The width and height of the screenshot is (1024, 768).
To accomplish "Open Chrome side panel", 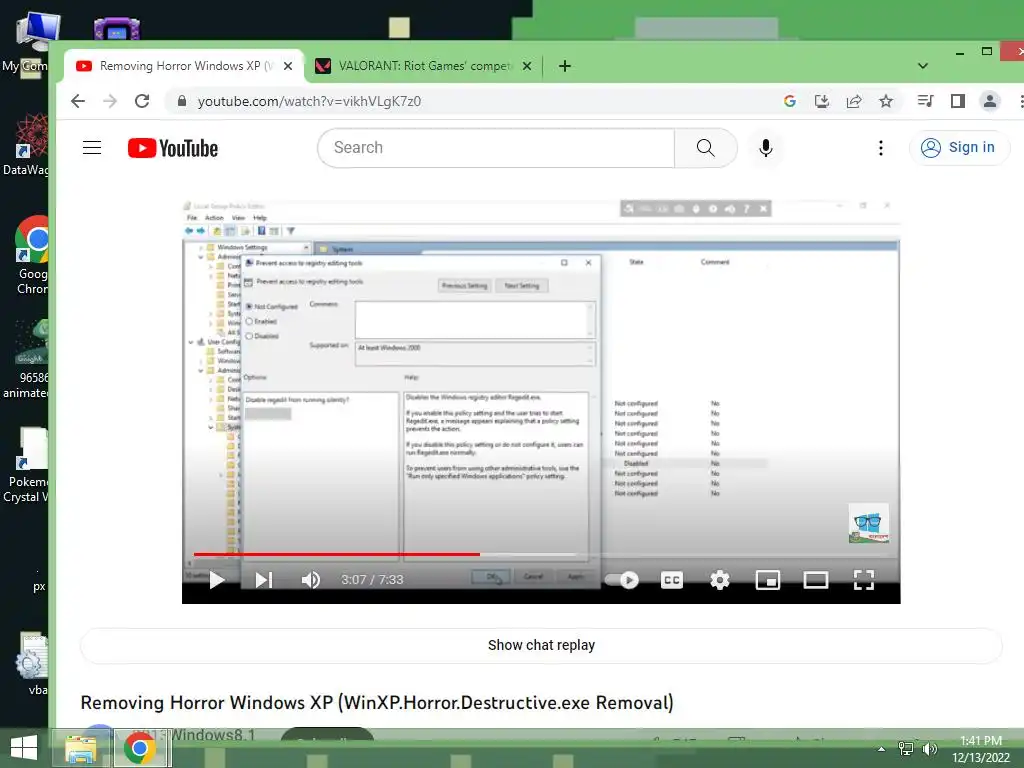I will pyautogui.click(x=957, y=101).
